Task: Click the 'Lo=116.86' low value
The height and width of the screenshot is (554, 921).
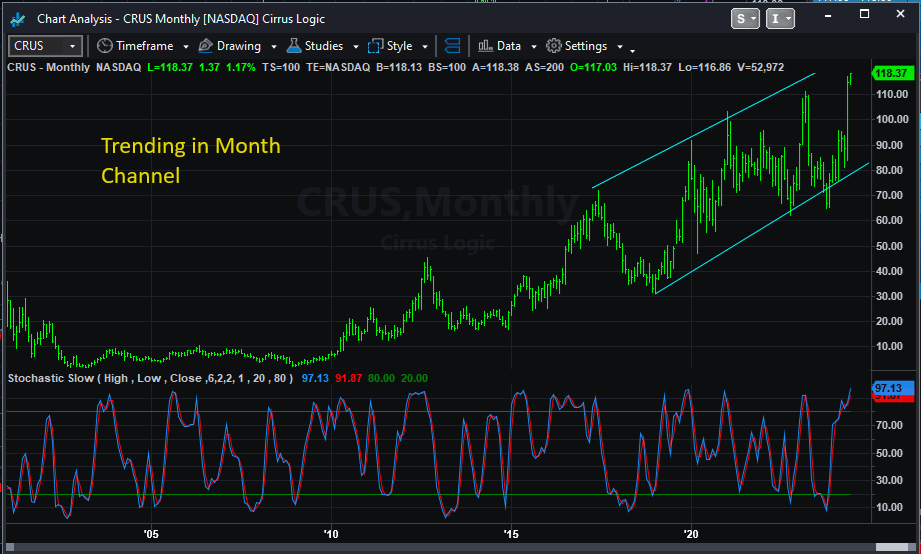Action: tap(704, 67)
